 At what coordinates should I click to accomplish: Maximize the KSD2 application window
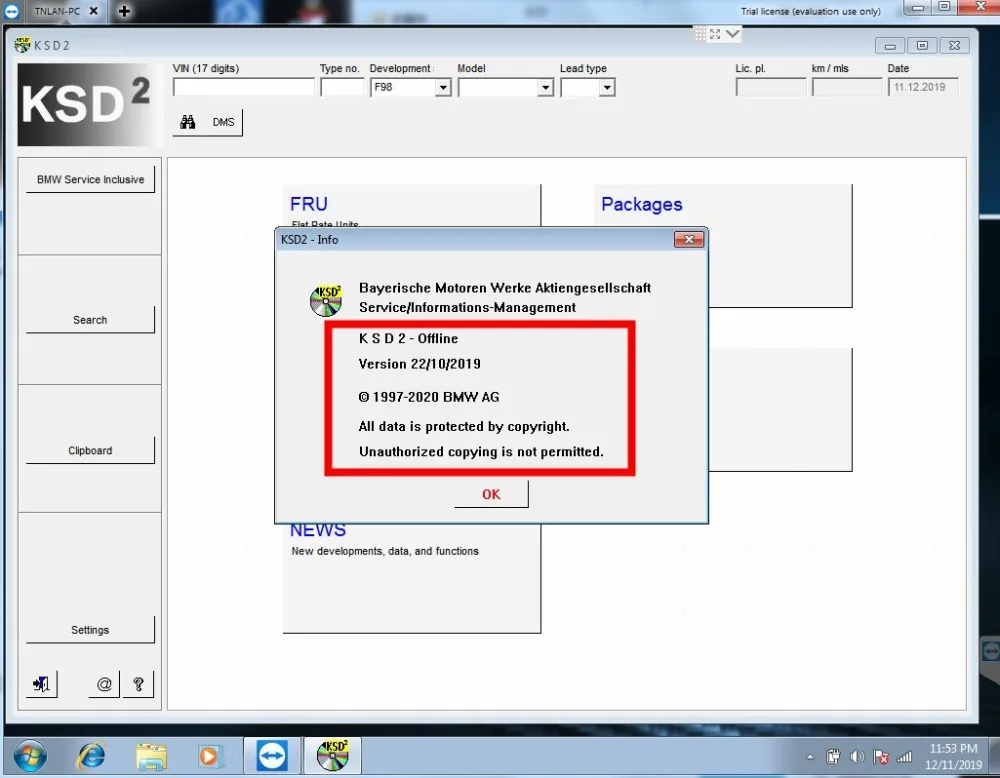point(922,45)
